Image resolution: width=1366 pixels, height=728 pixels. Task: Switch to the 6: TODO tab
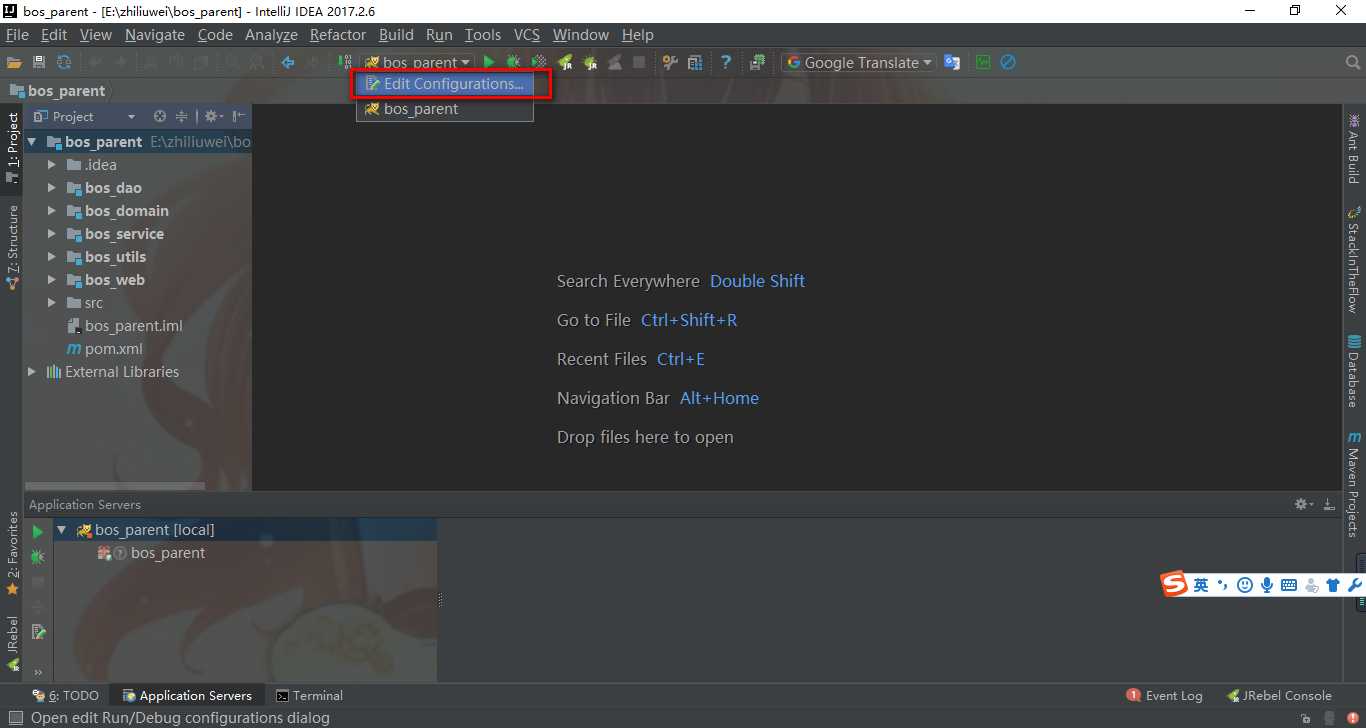pos(66,696)
